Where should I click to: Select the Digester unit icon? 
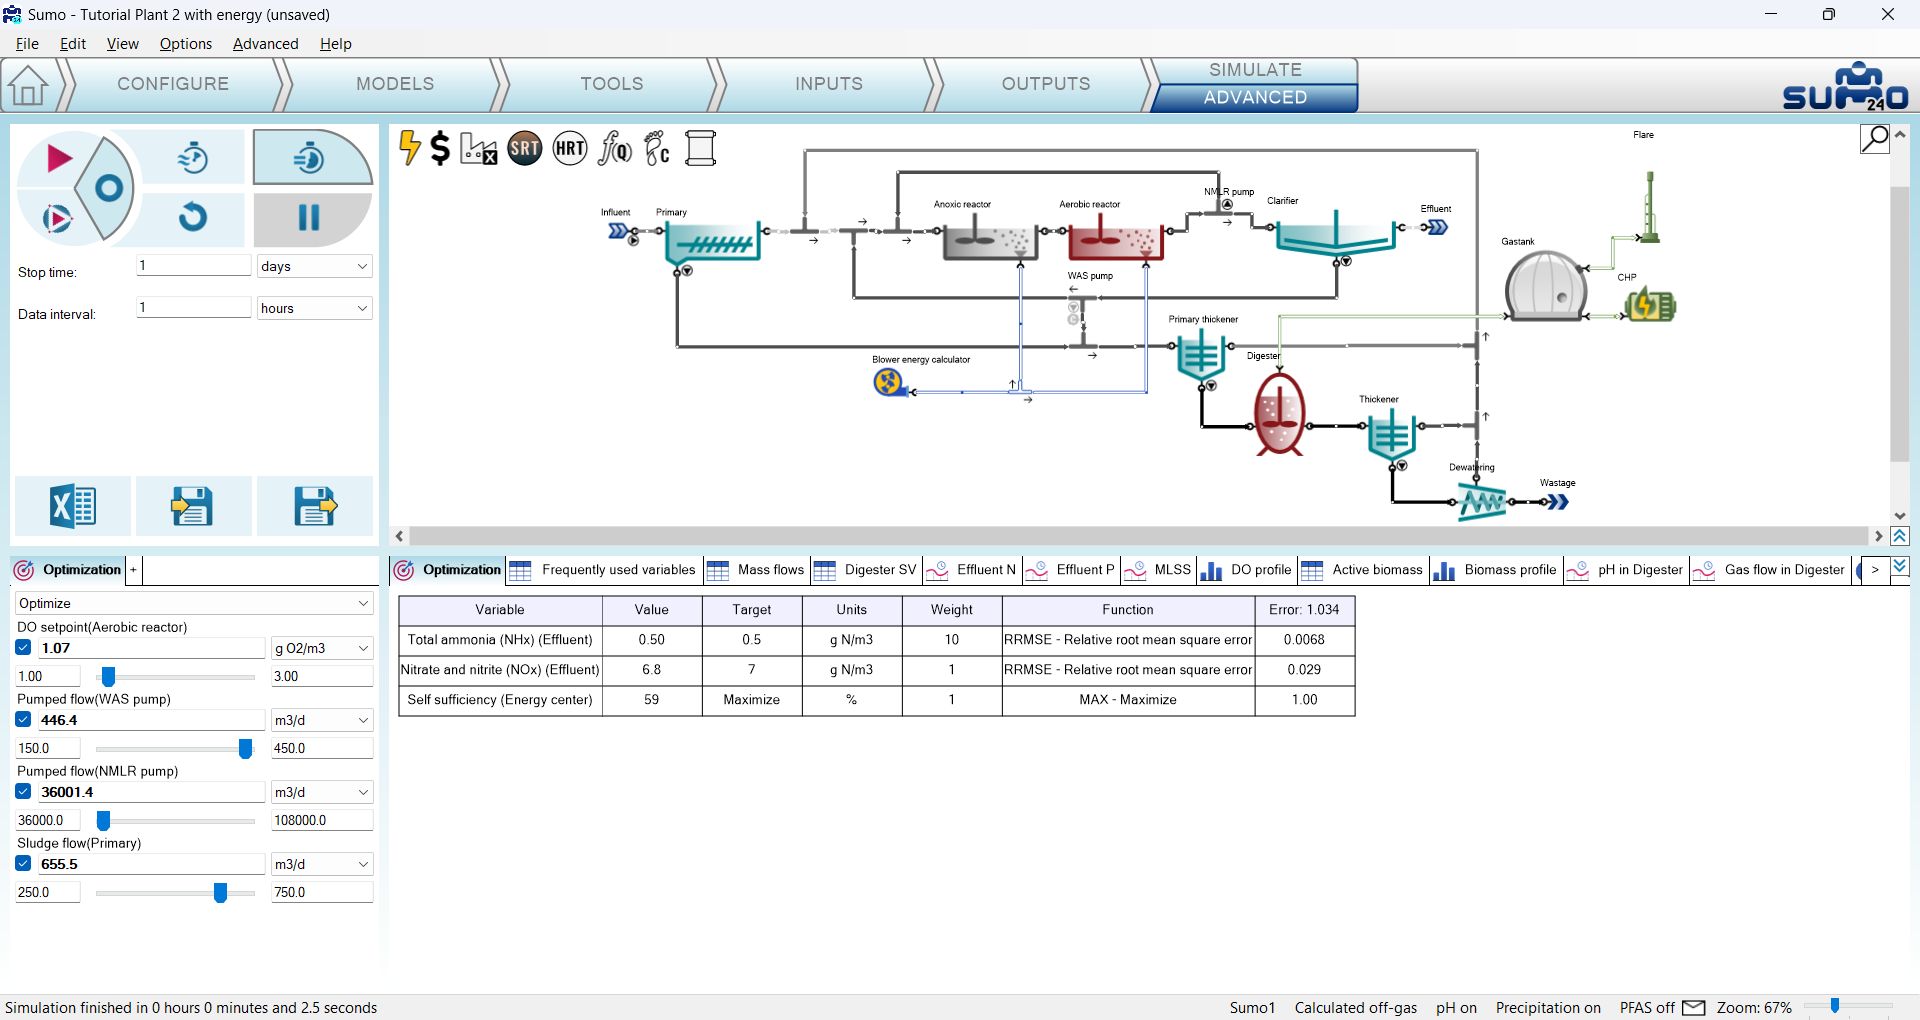coord(1279,413)
